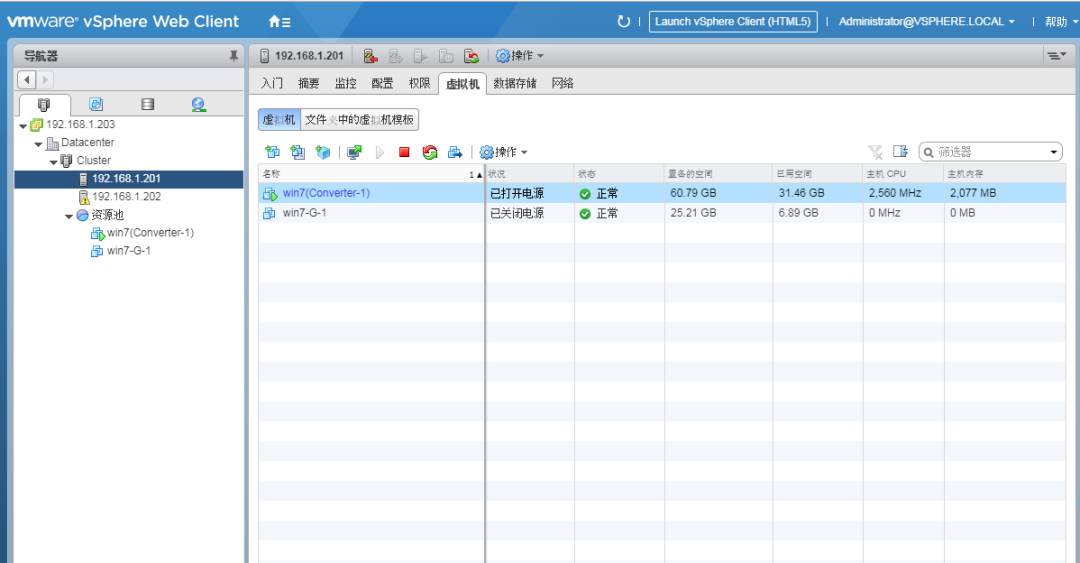The height and width of the screenshot is (563, 1080).
Task: Select the Hosts and Clusters navigator tab icon
Action: 44,105
